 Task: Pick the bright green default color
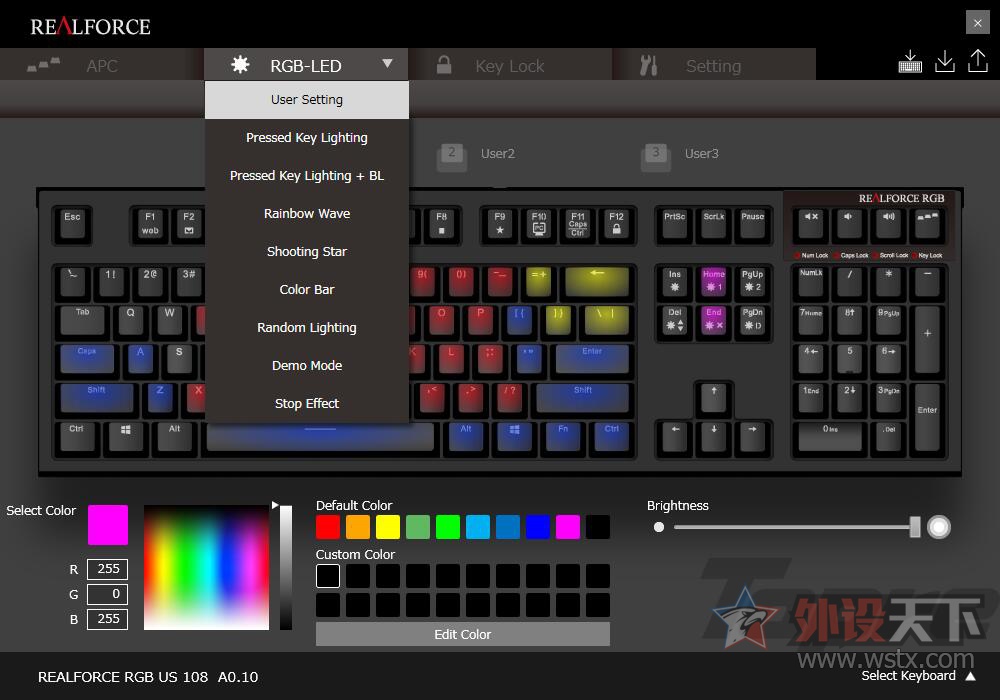click(x=448, y=527)
